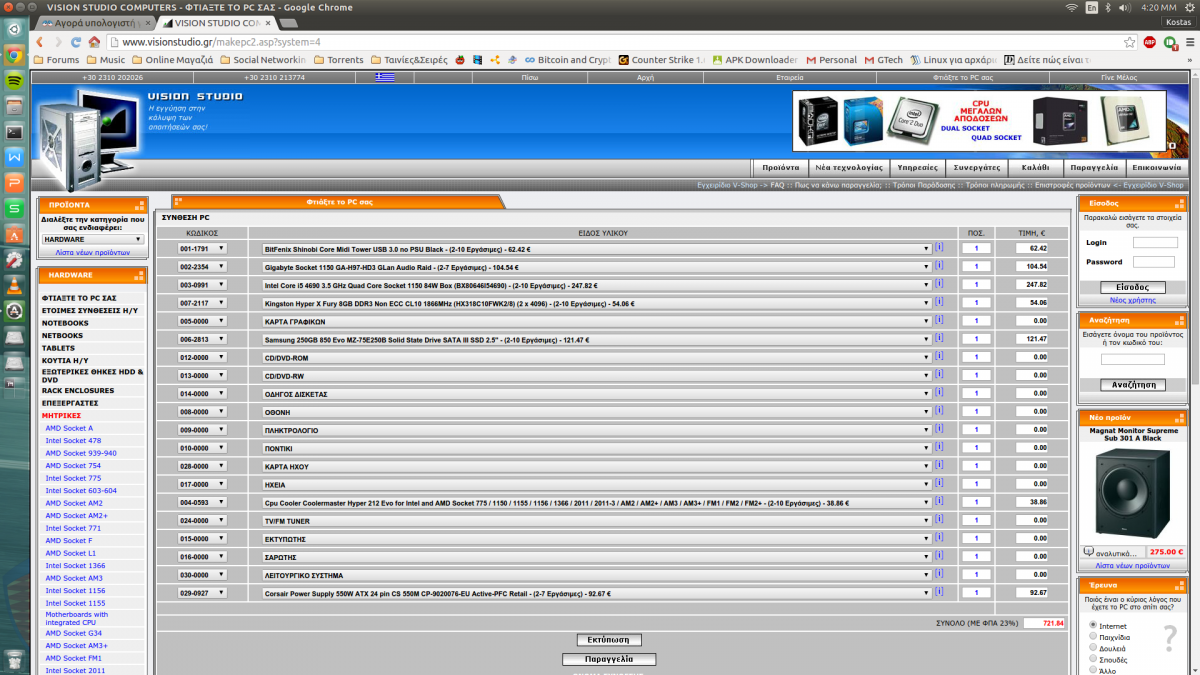Select the Σπουδές radio option
The width and height of the screenshot is (1200, 675).
pyautogui.click(x=1092, y=660)
